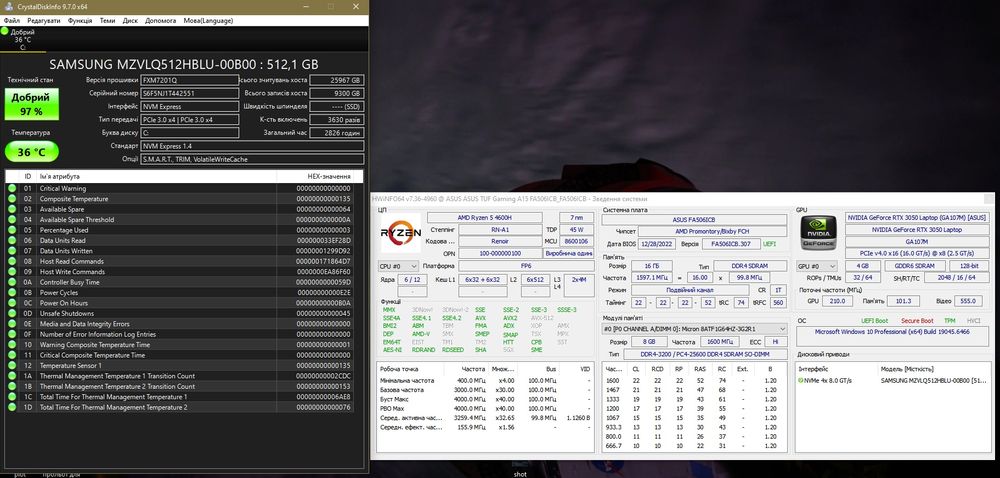Open the Диск menu
The height and width of the screenshot is (478, 1000).
[130, 20]
